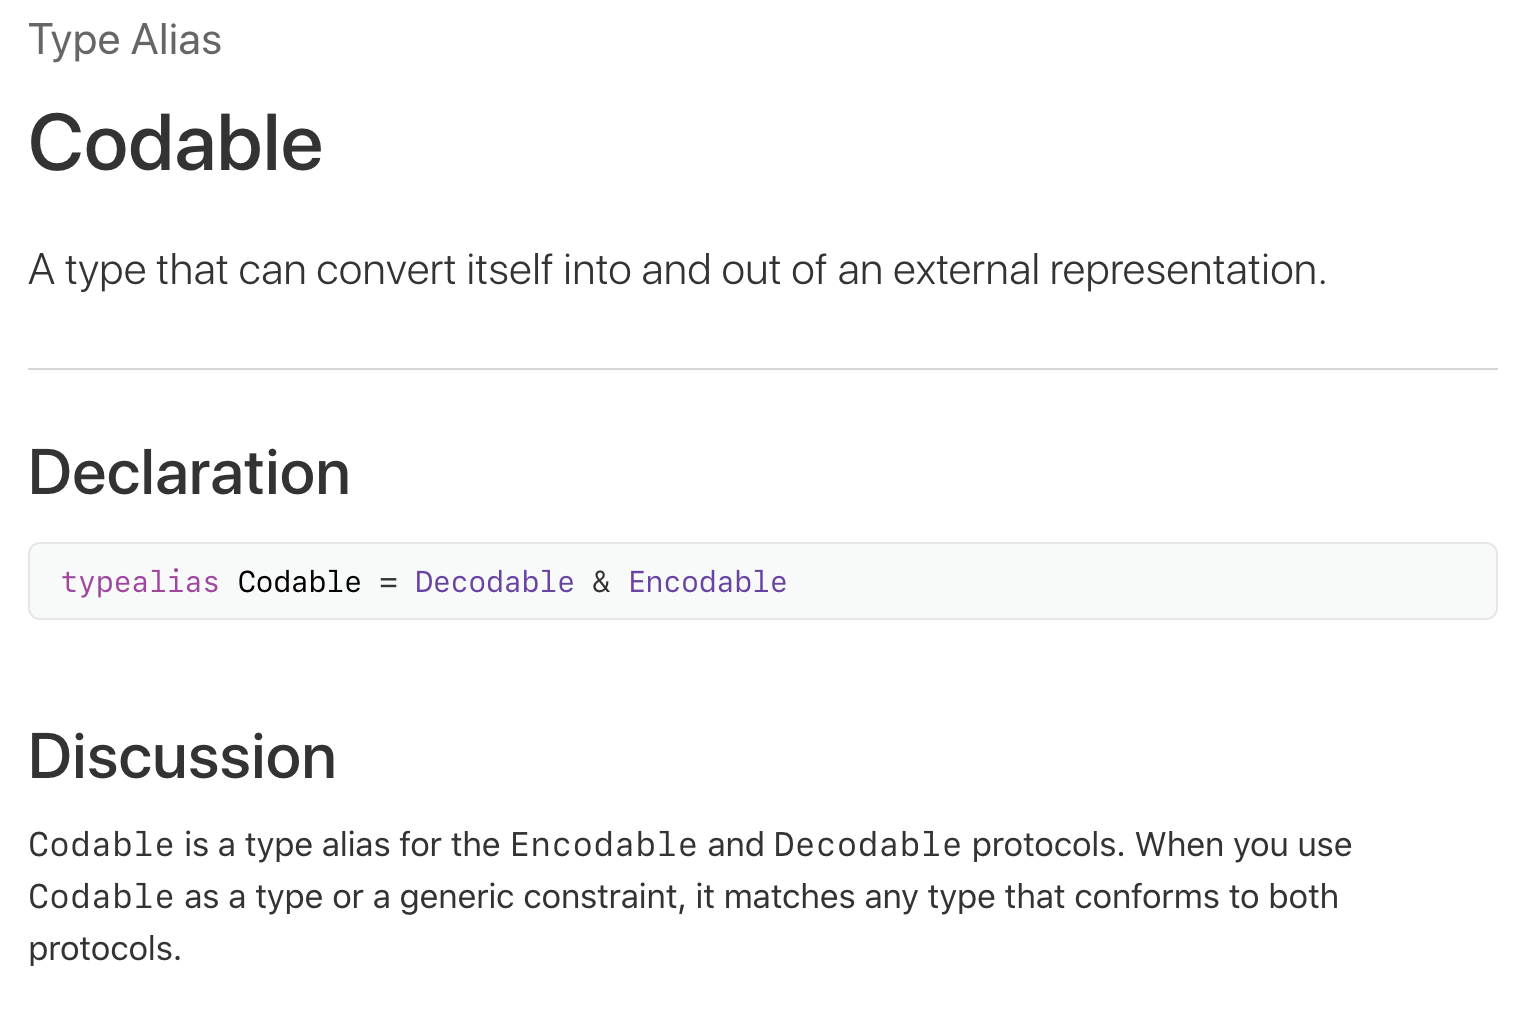The image size is (1530, 1010).
Task: Click the Type Alias label above the title
Action: pyautogui.click(x=125, y=40)
